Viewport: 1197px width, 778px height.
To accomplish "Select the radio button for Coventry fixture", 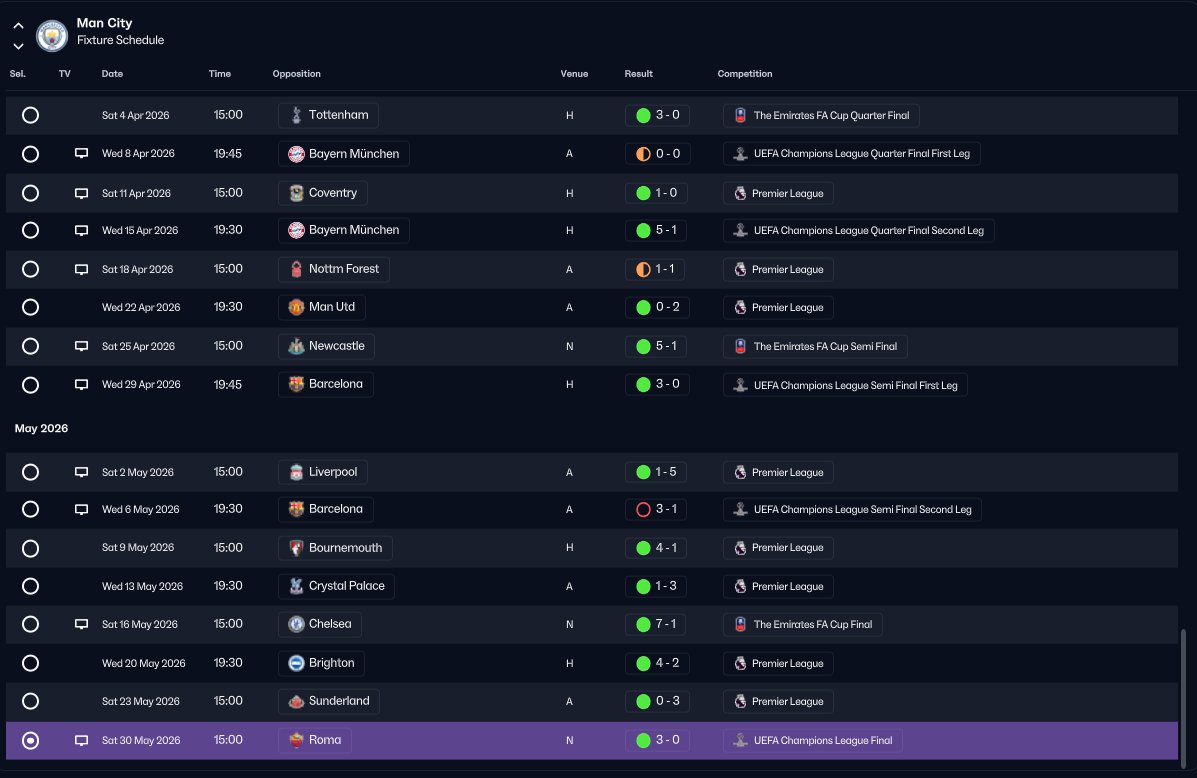I will tap(31, 193).
